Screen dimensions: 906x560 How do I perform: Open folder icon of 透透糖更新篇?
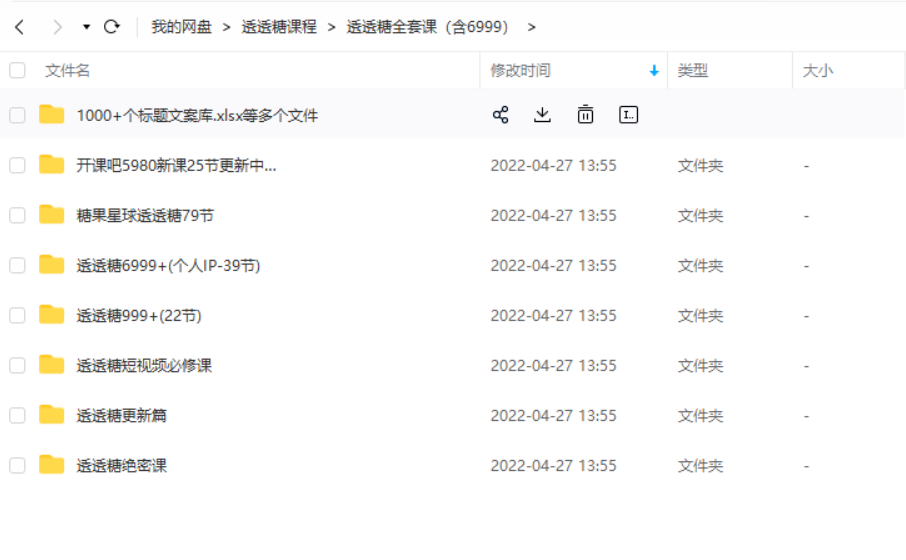51,415
